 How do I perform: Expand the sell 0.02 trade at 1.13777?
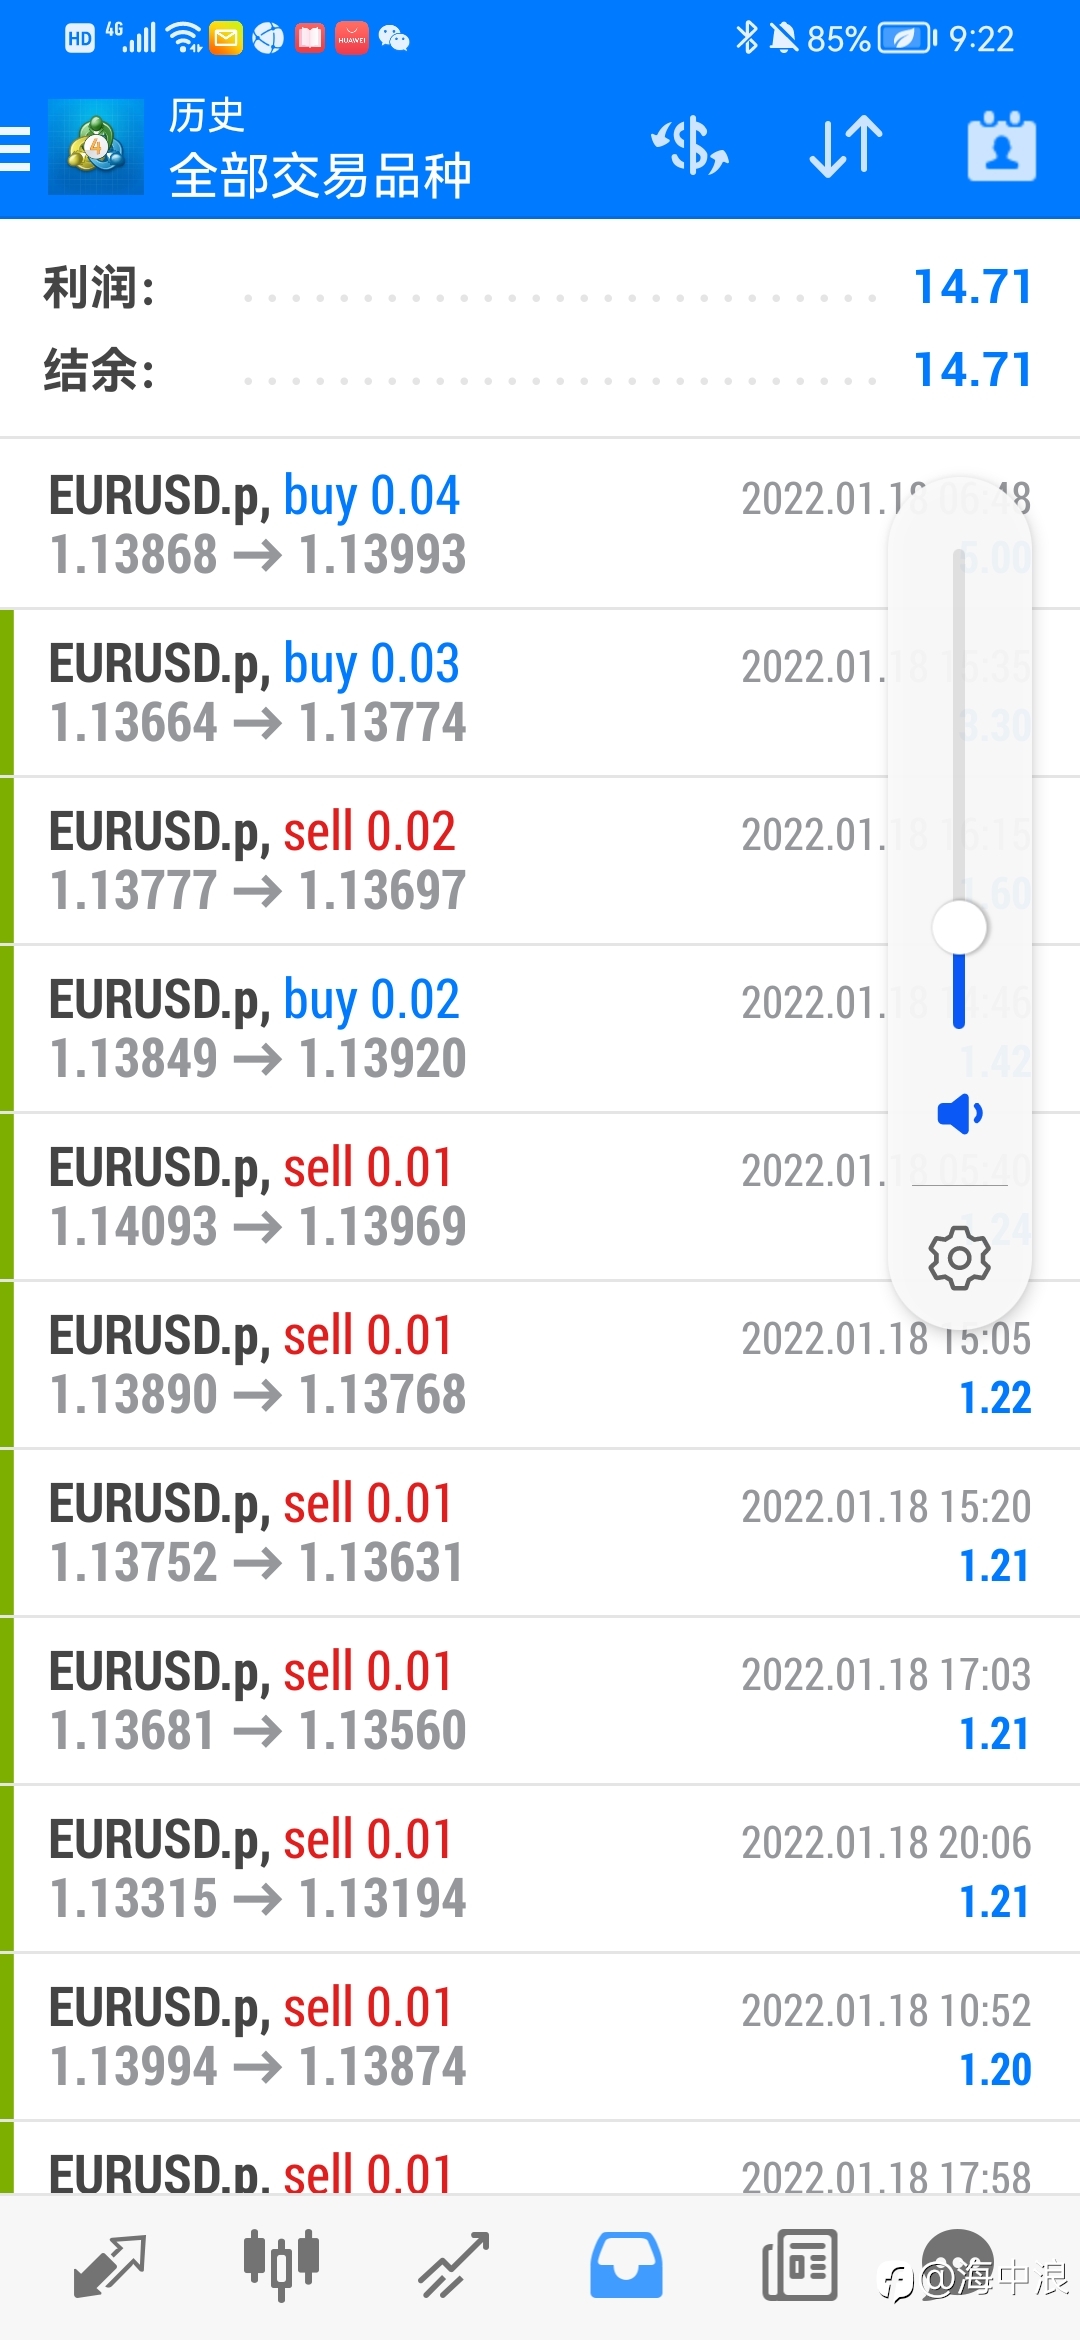point(540,860)
